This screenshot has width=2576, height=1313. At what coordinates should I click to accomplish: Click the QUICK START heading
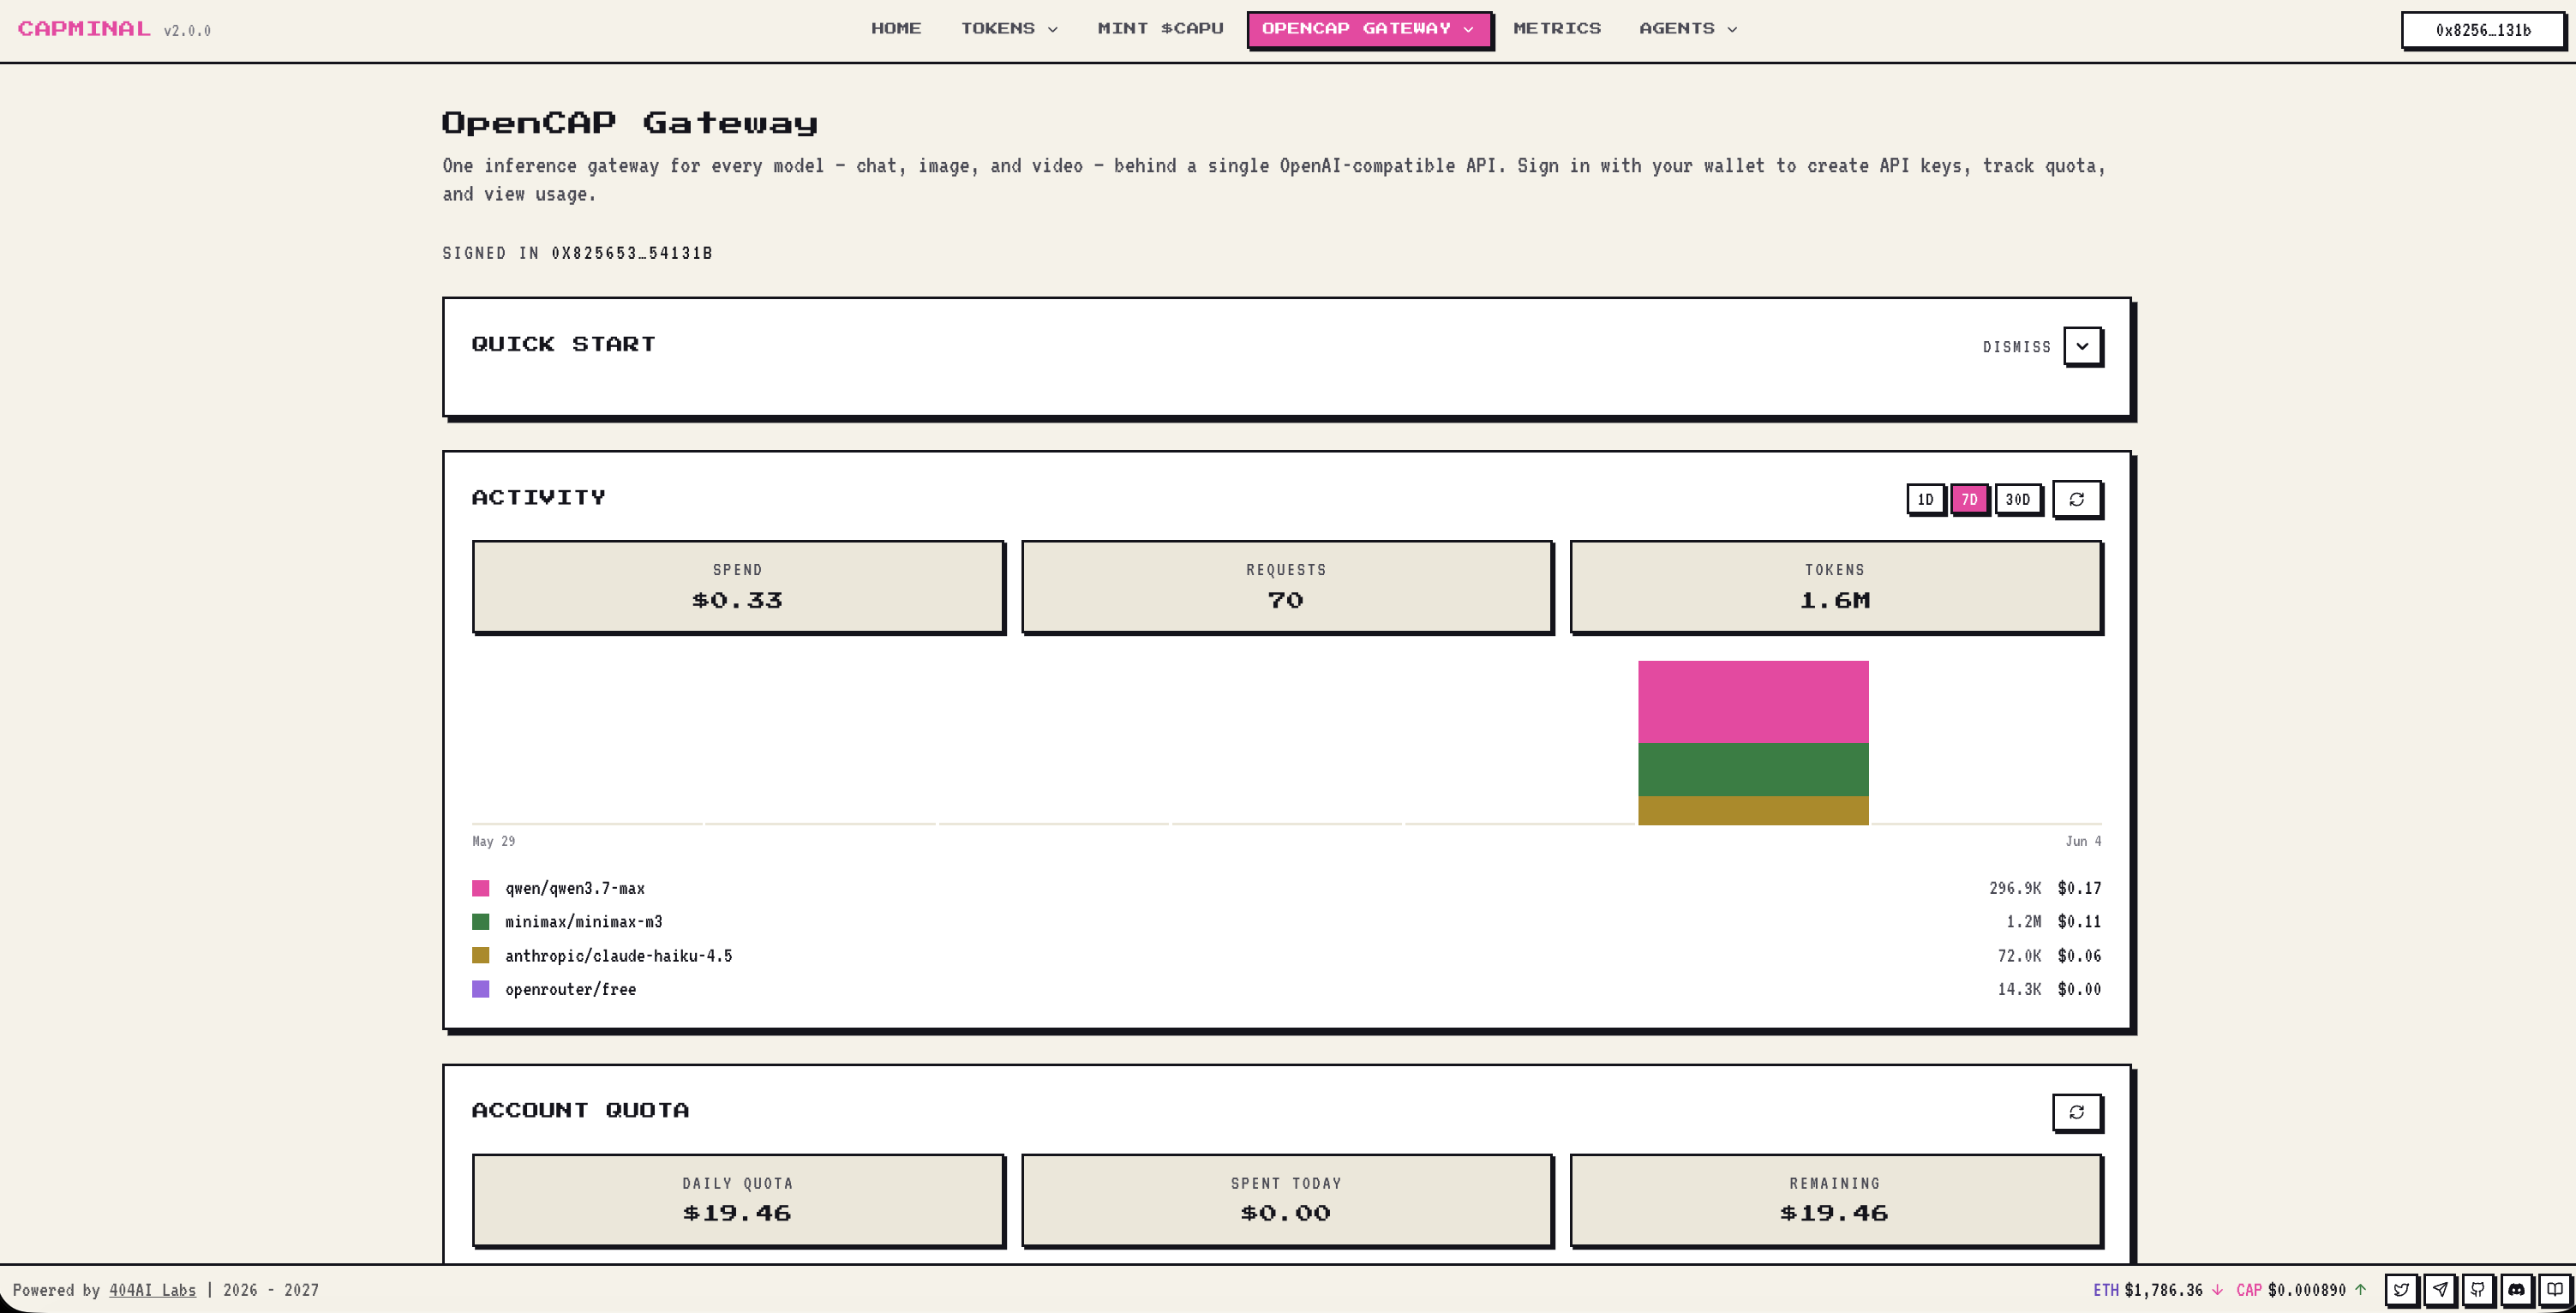(563, 344)
